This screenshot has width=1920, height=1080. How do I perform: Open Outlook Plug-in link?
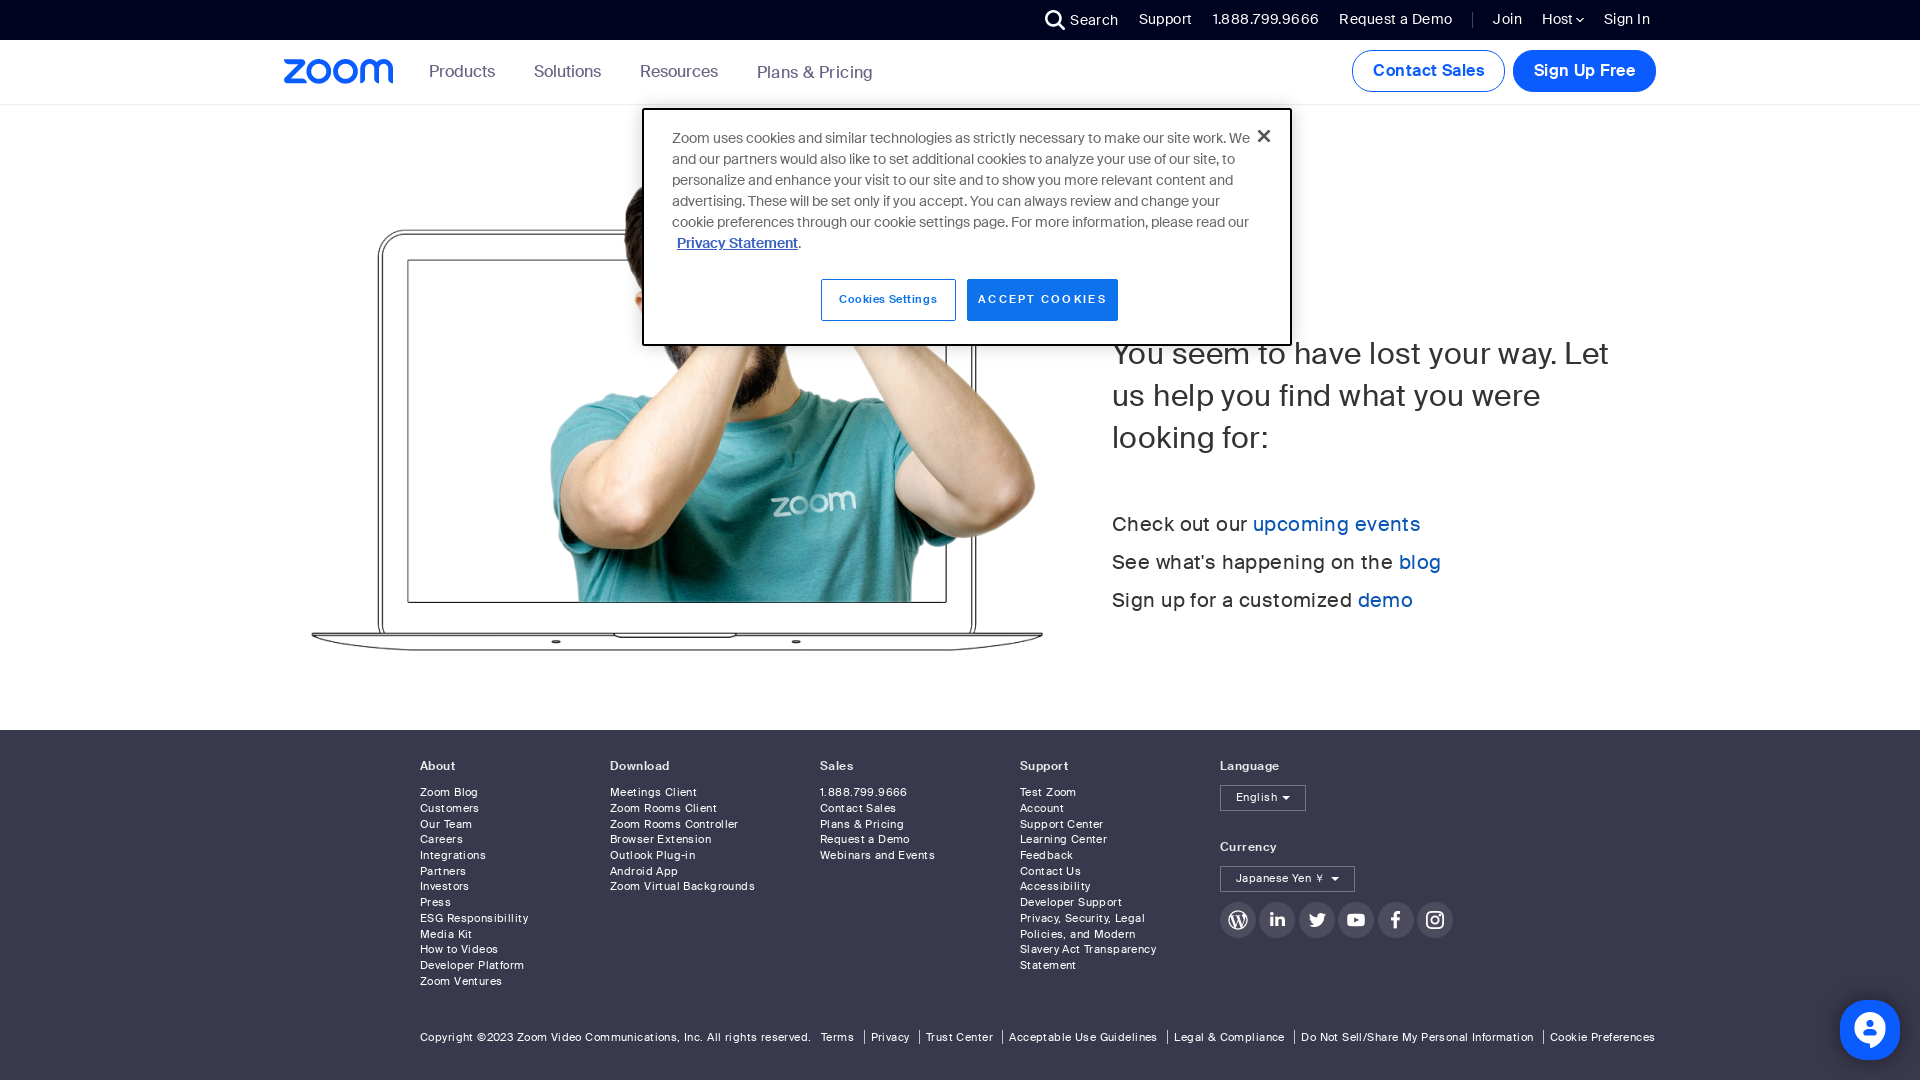[x=652, y=856]
